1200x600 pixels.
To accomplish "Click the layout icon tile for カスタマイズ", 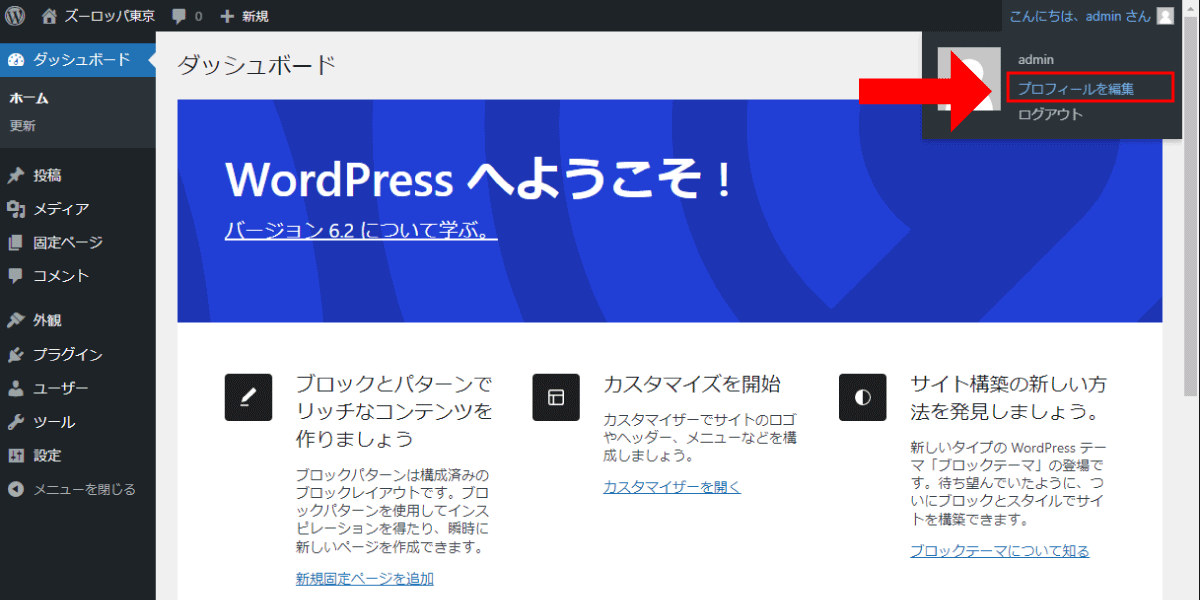I will (556, 397).
